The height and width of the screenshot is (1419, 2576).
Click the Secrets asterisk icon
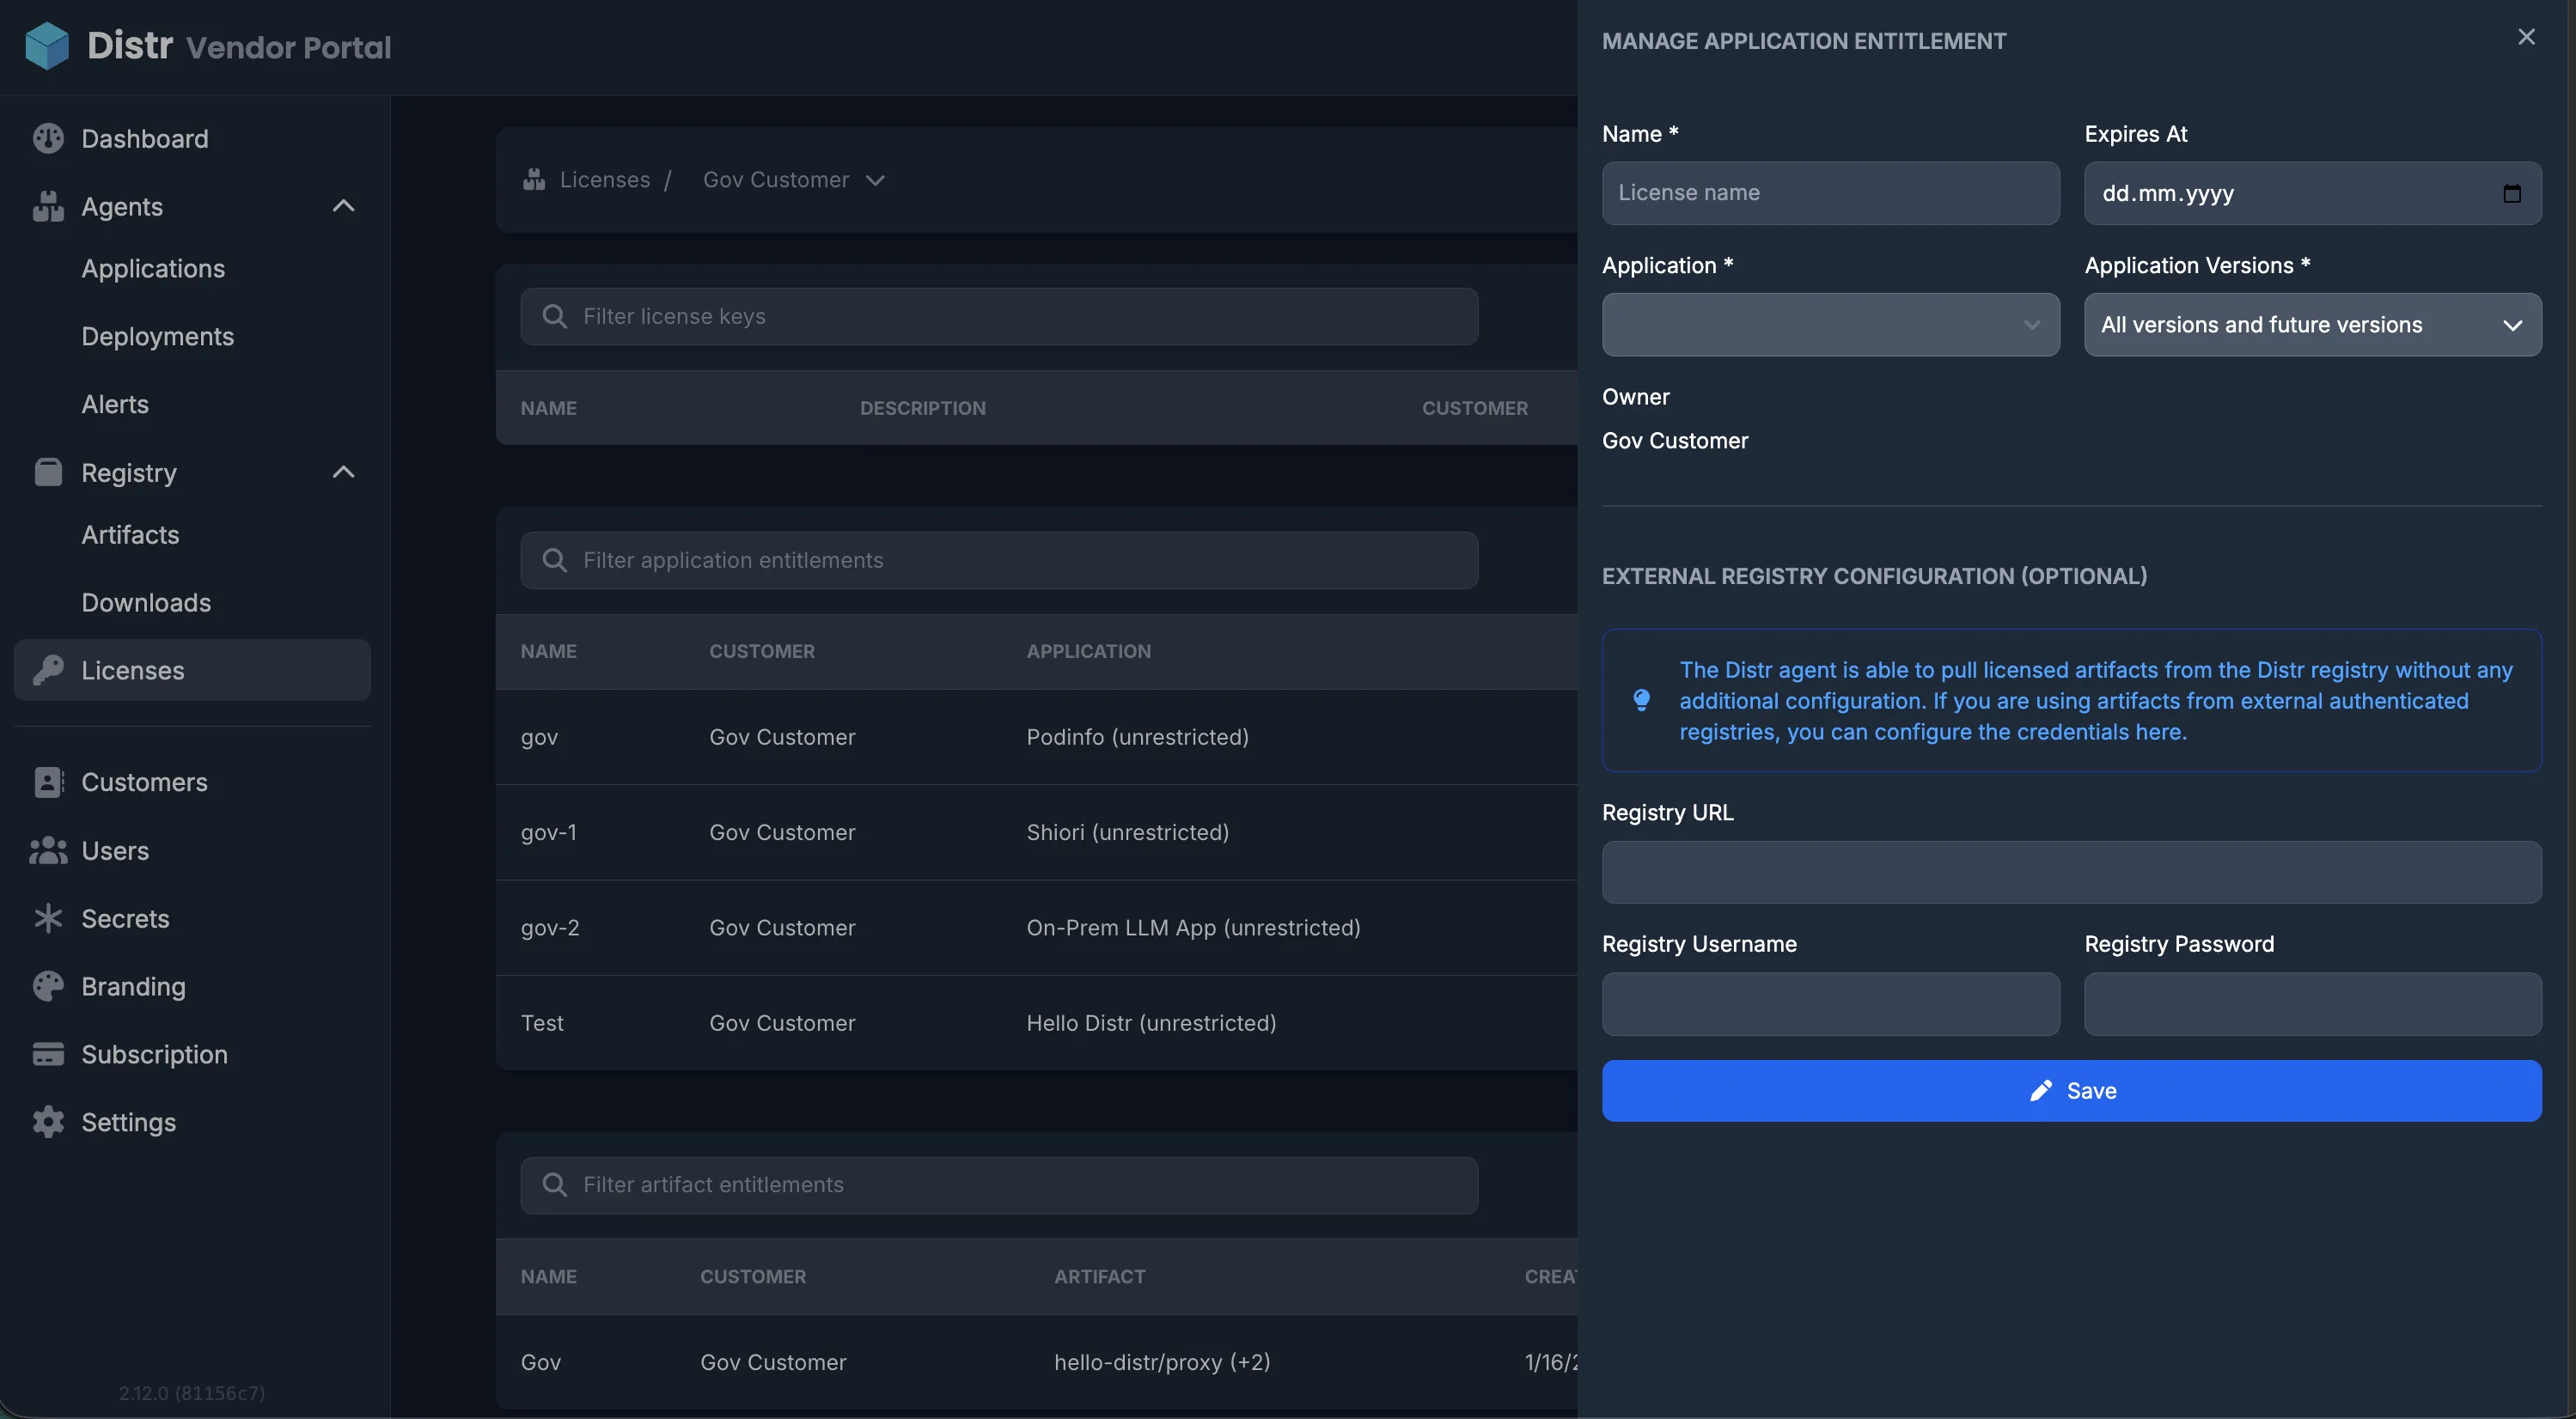(x=49, y=918)
